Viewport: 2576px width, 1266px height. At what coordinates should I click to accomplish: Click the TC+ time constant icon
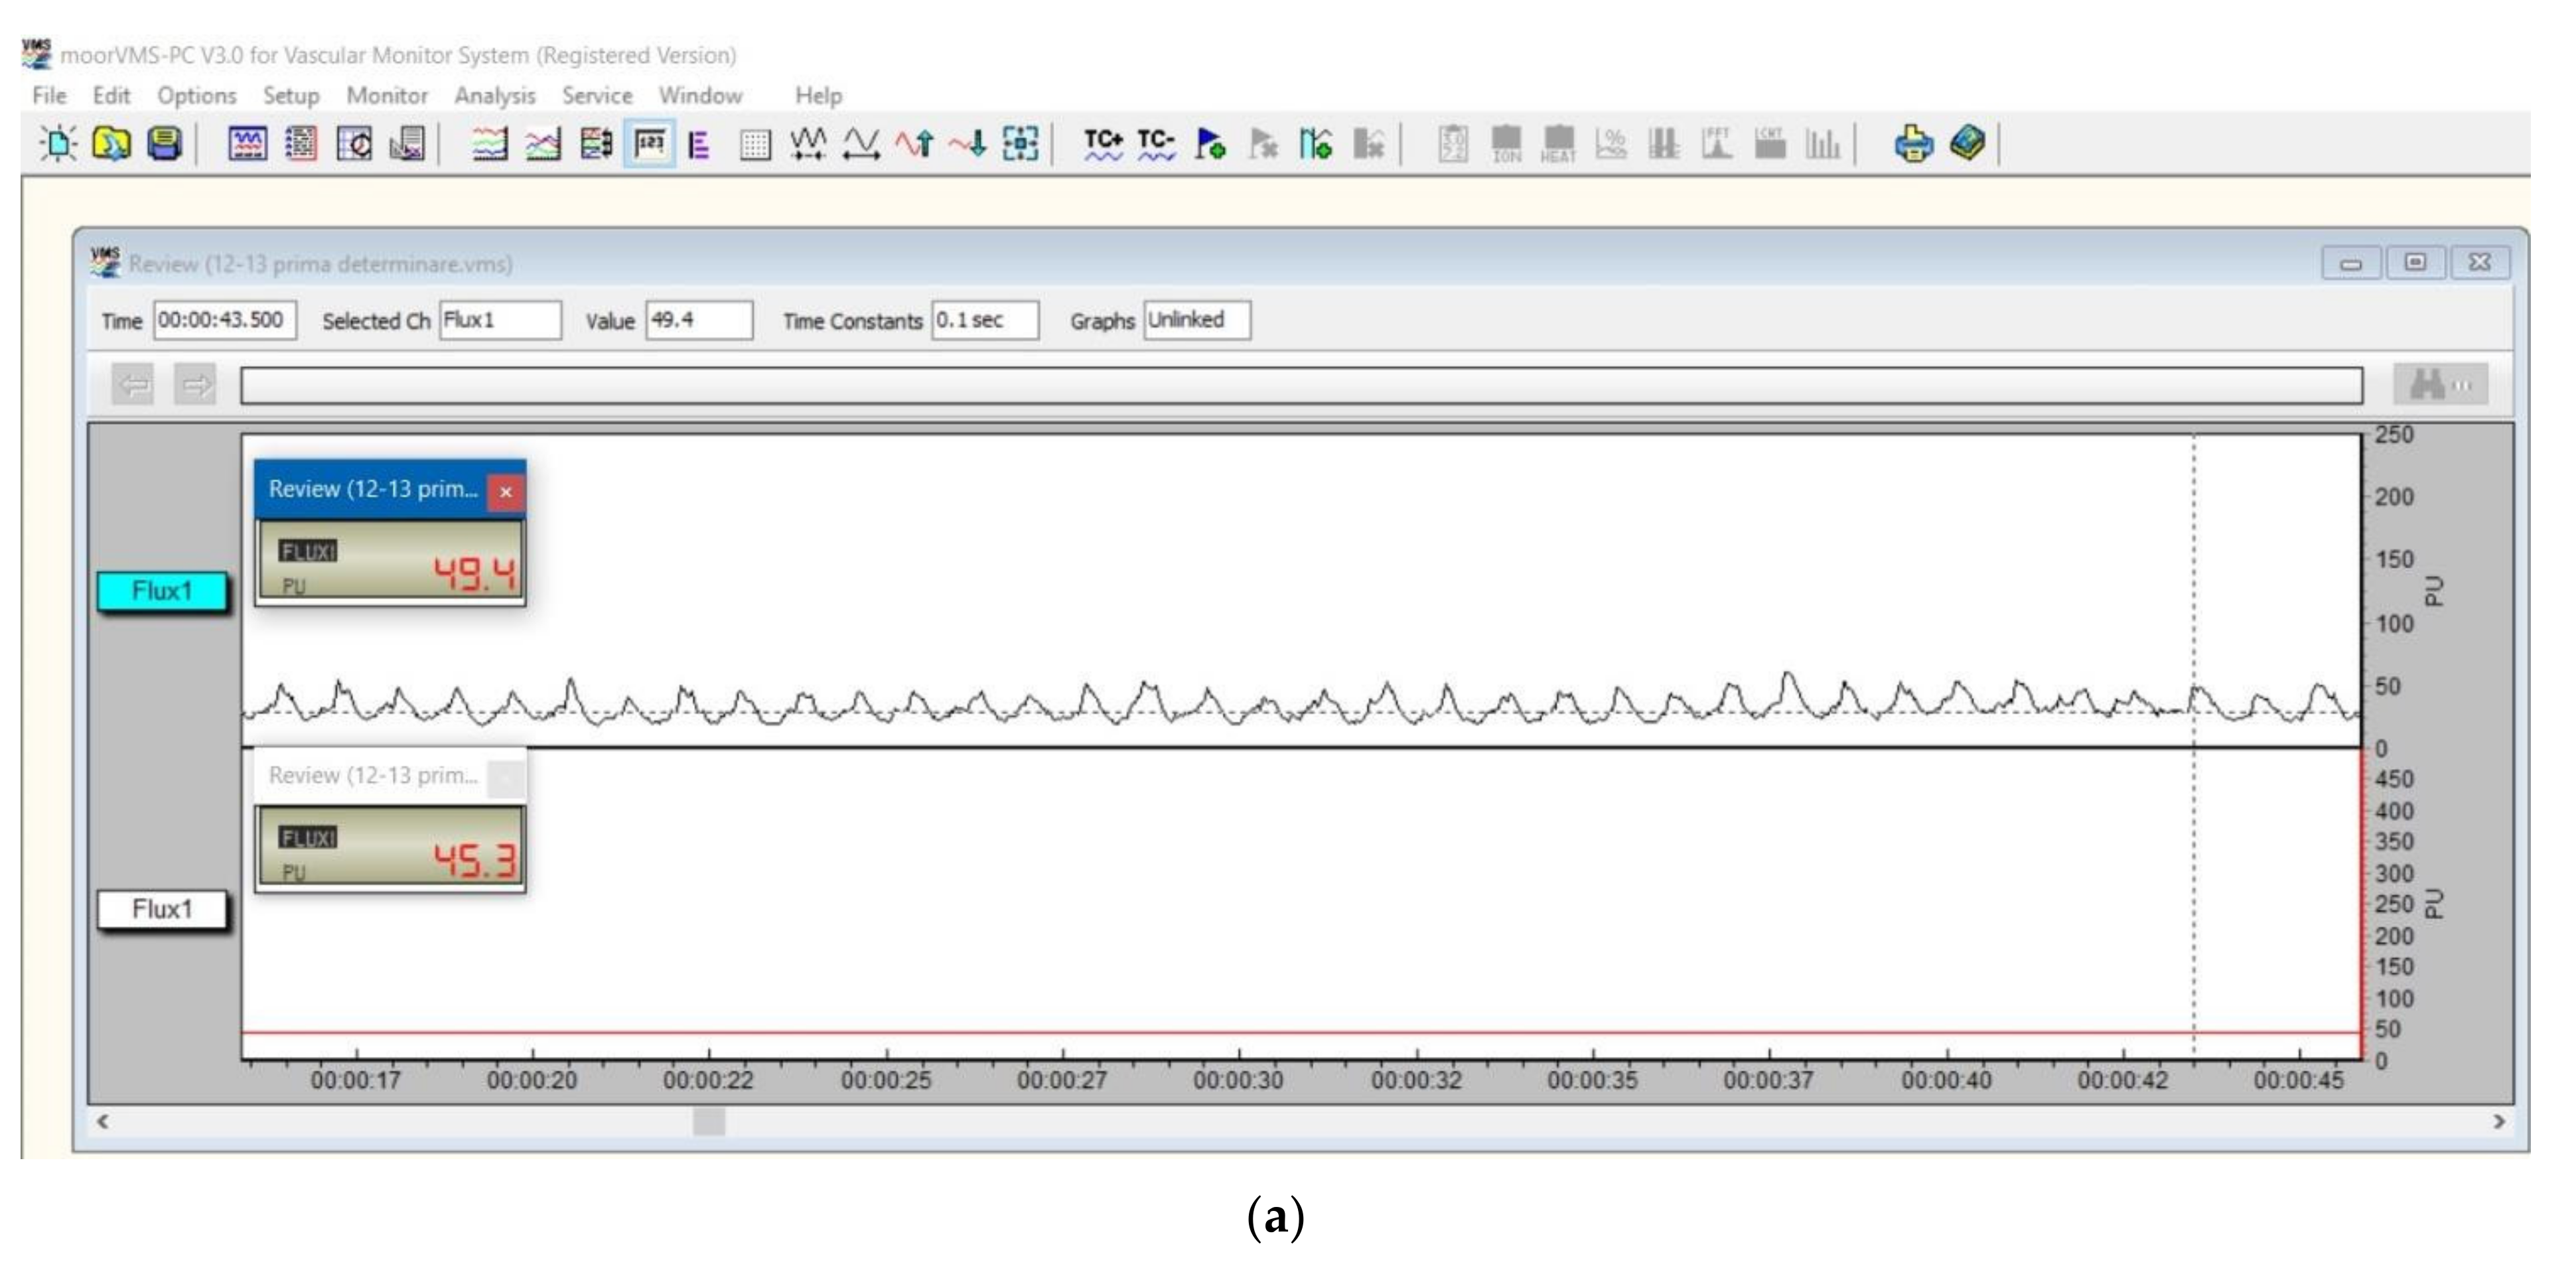(x=1103, y=144)
